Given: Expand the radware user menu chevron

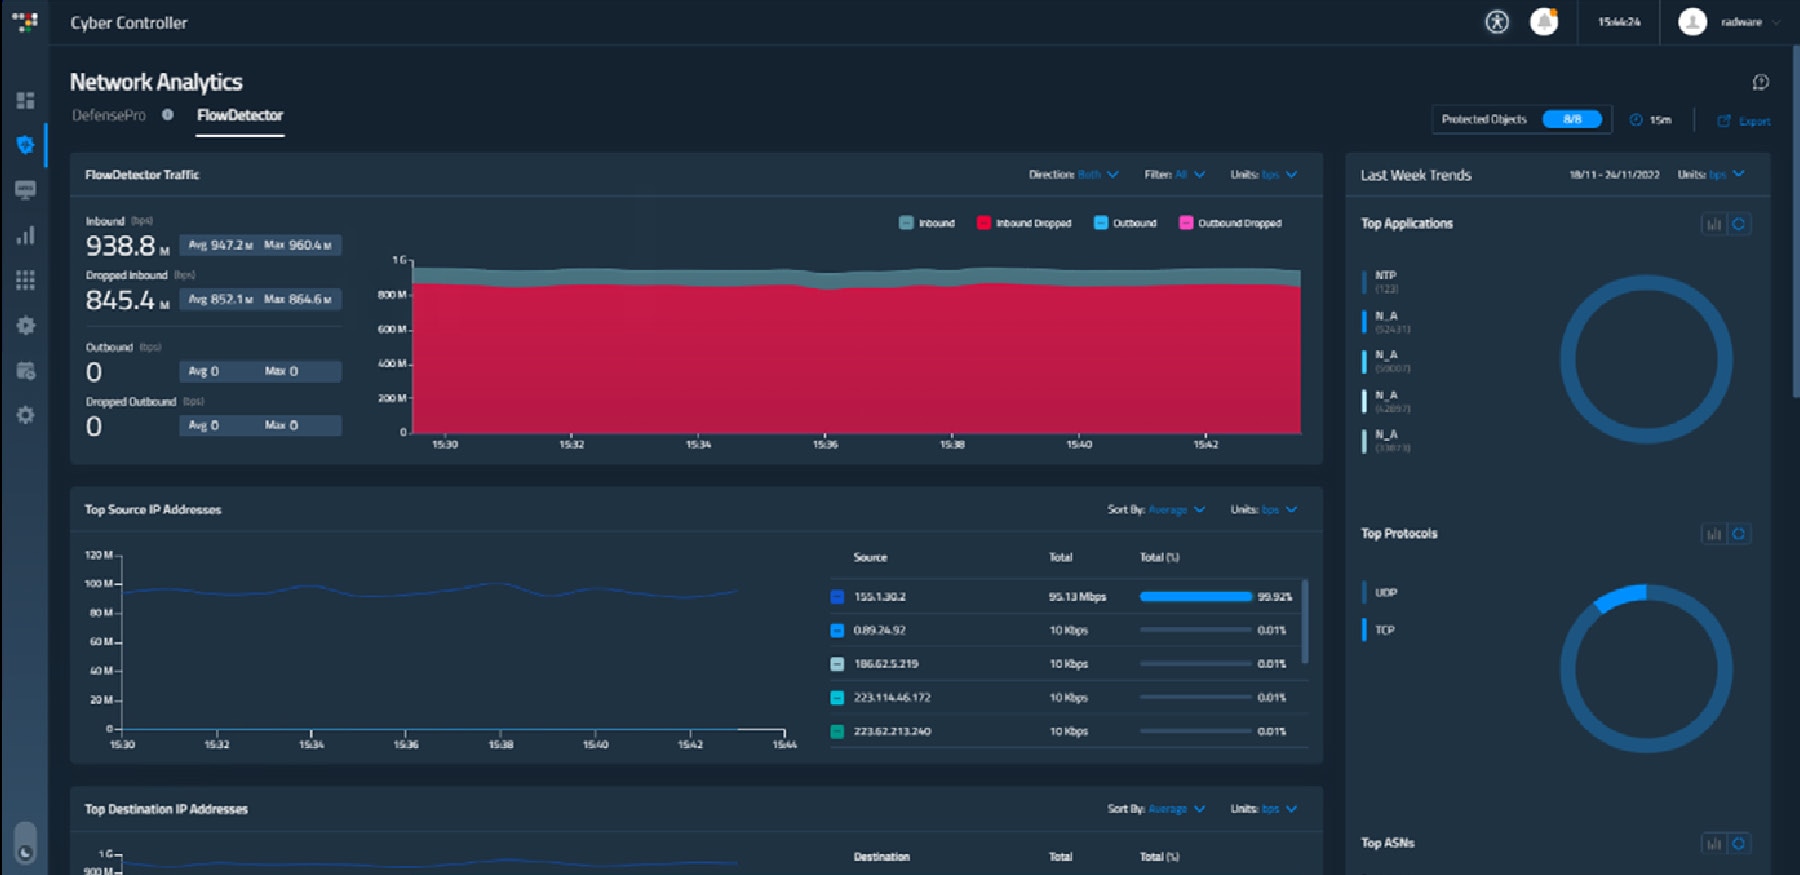Looking at the screenshot, I should [1776, 22].
